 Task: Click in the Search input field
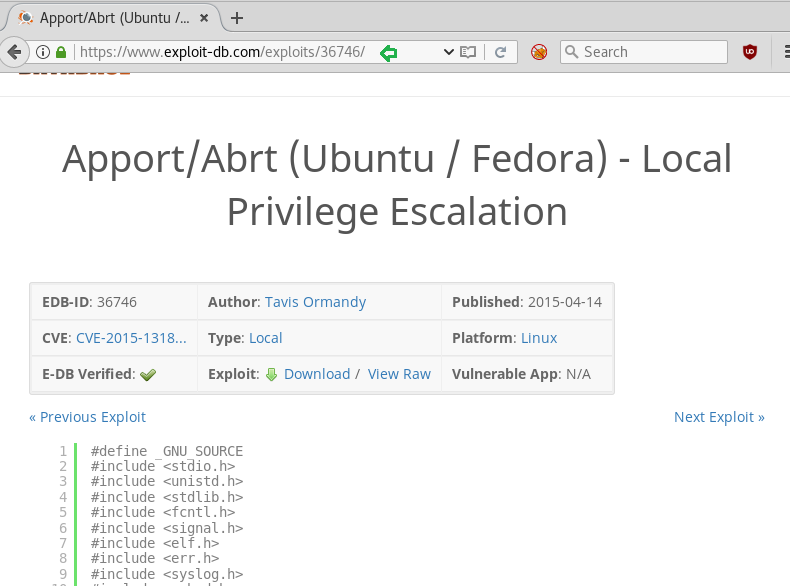point(652,52)
